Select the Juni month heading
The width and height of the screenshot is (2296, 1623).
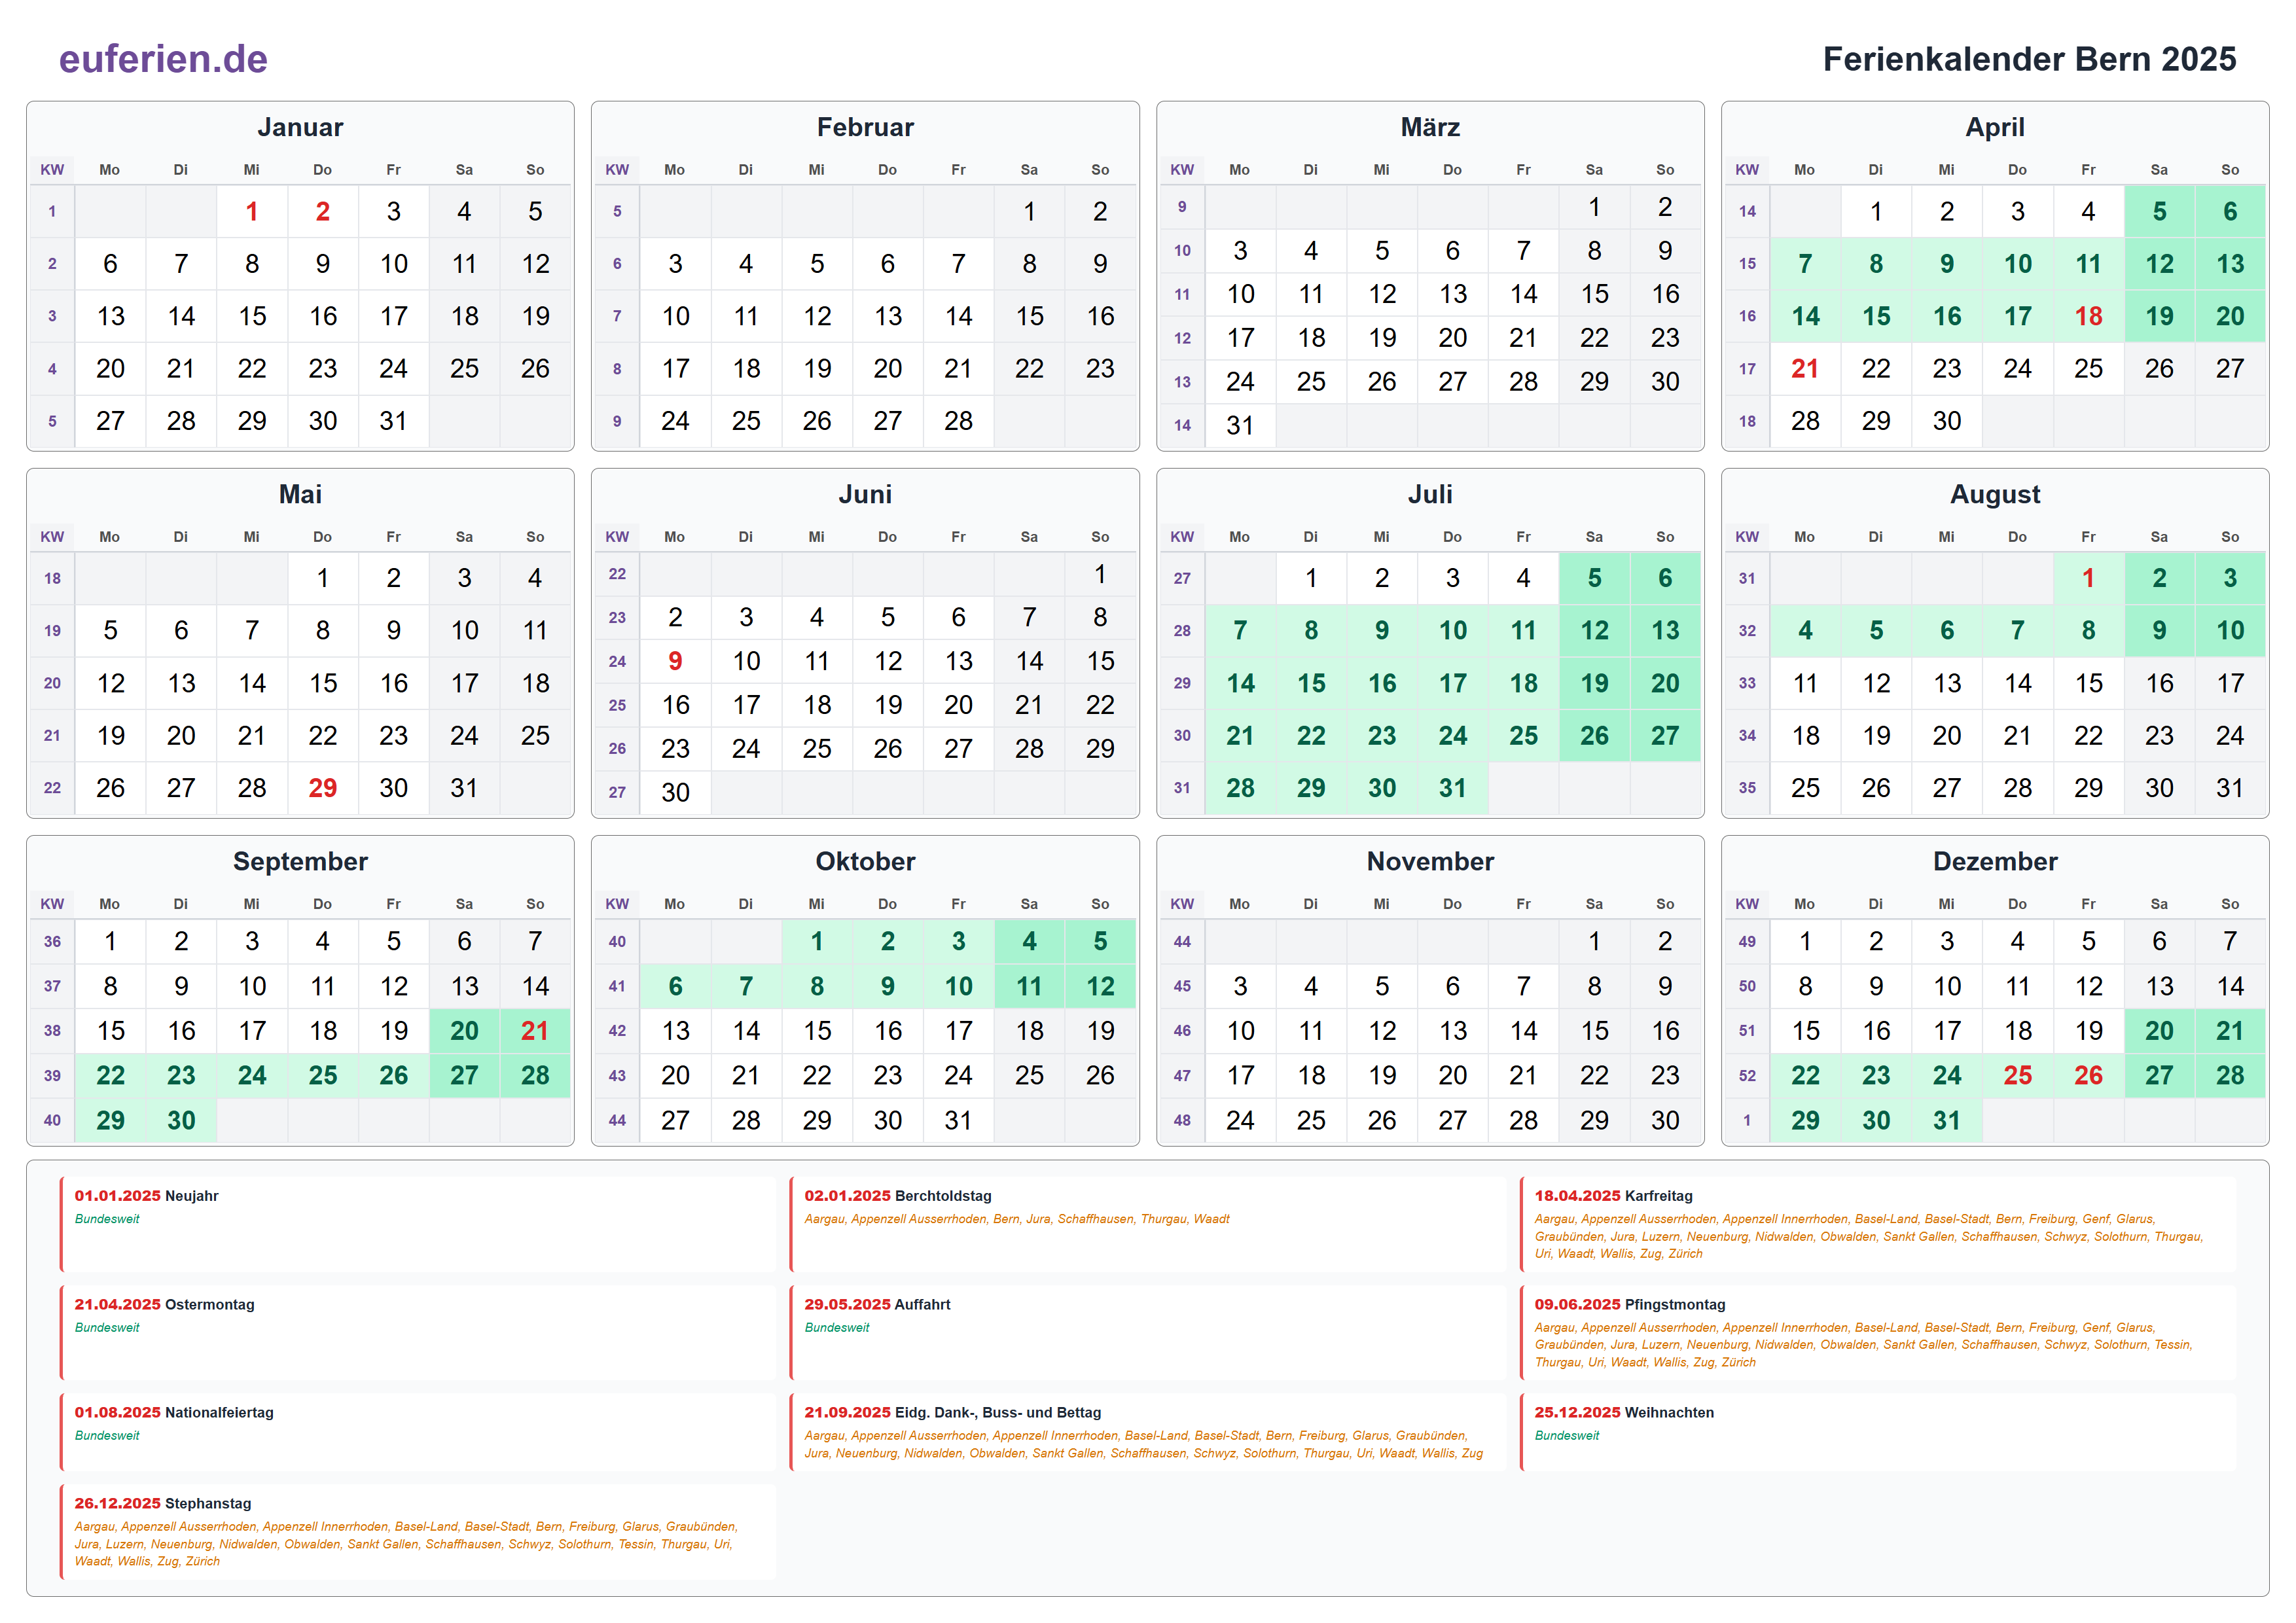coord(865,494)
